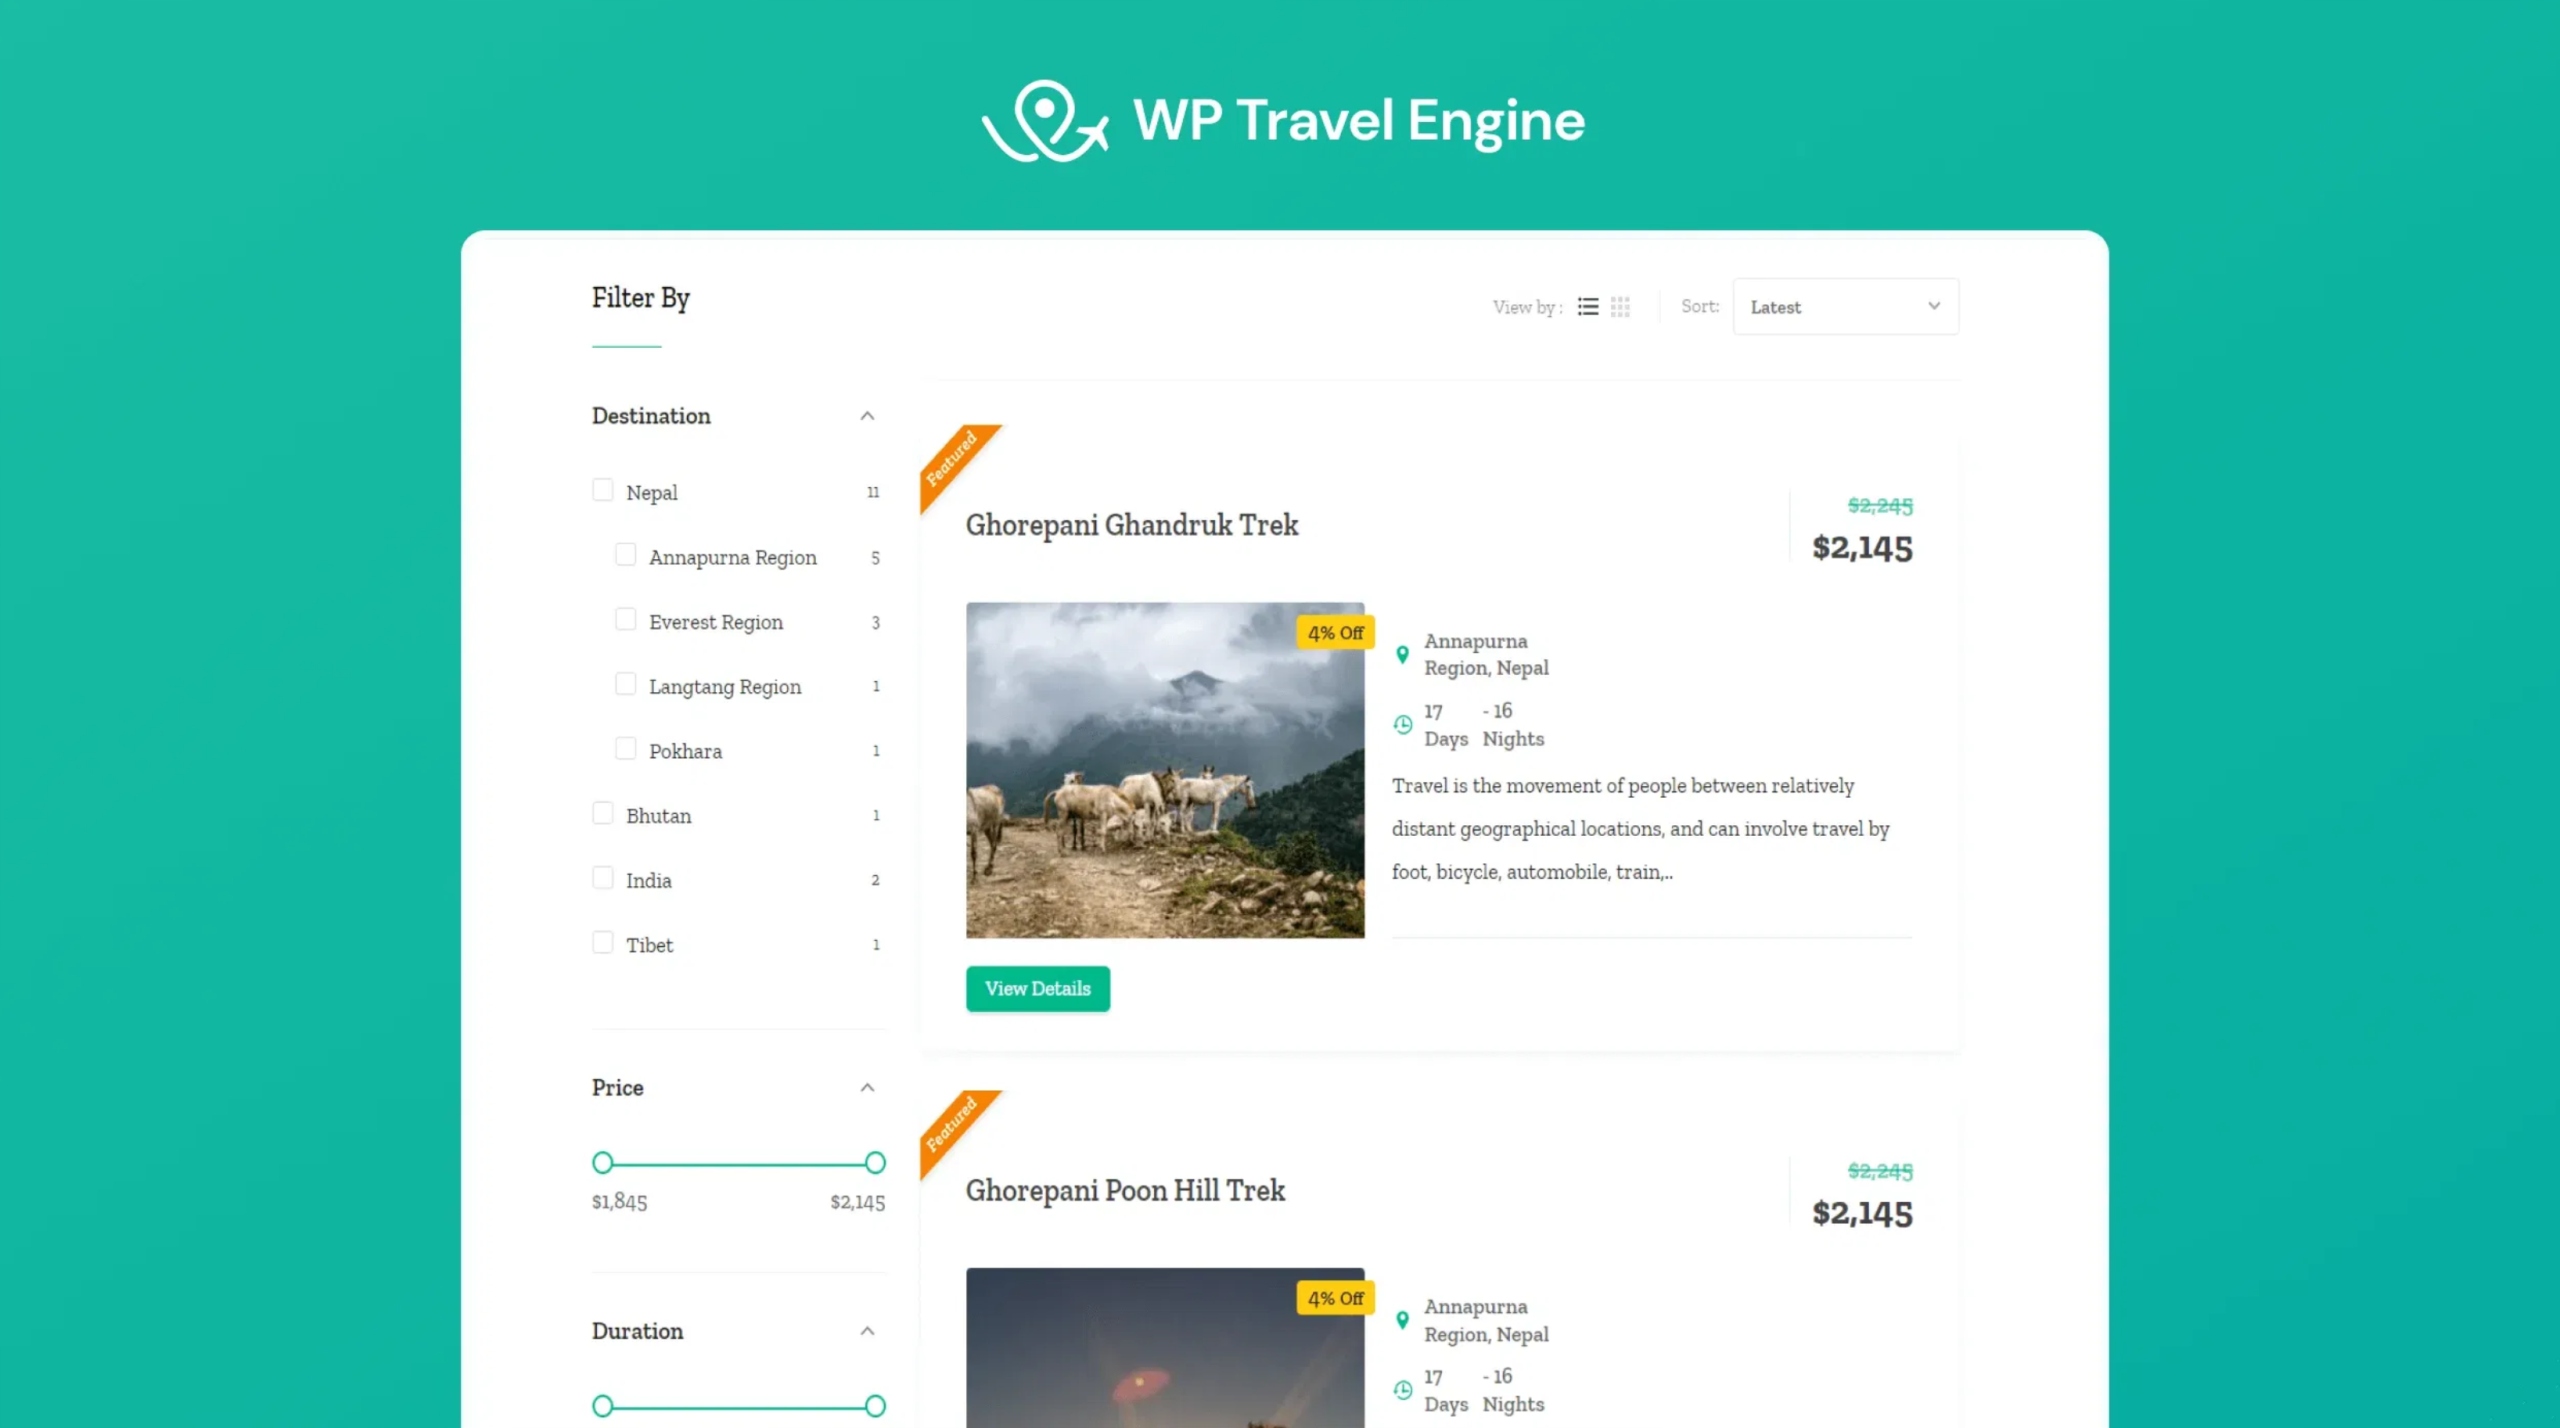The height and width of the screenshot is (1428, 2560).
Task: Check the Everest Region filter
Action: 625,620
